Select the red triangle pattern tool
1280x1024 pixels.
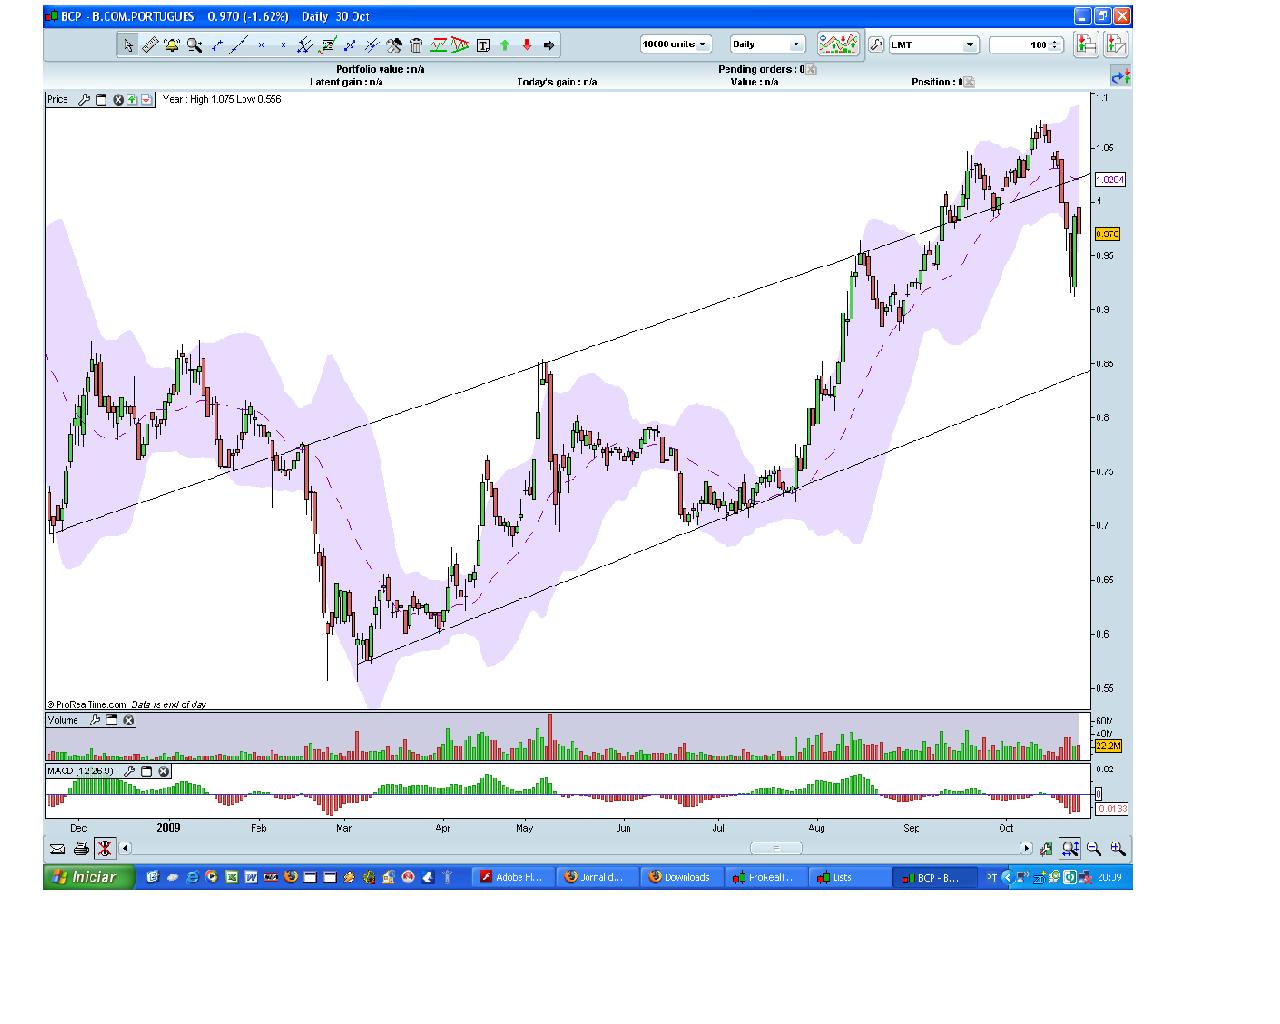coord(460,45)
